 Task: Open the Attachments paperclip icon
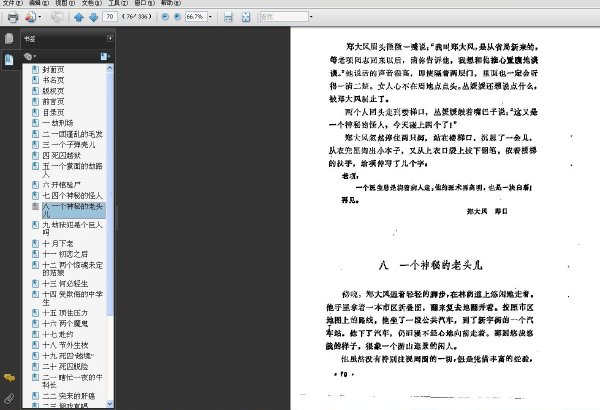[9, 399]
